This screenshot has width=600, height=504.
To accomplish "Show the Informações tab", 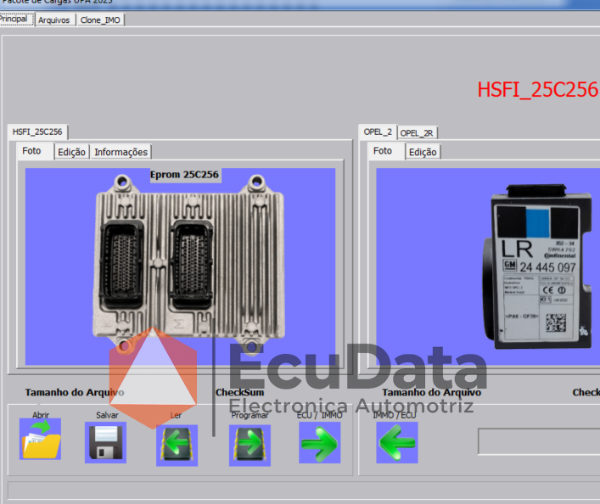I will (121, 152).
